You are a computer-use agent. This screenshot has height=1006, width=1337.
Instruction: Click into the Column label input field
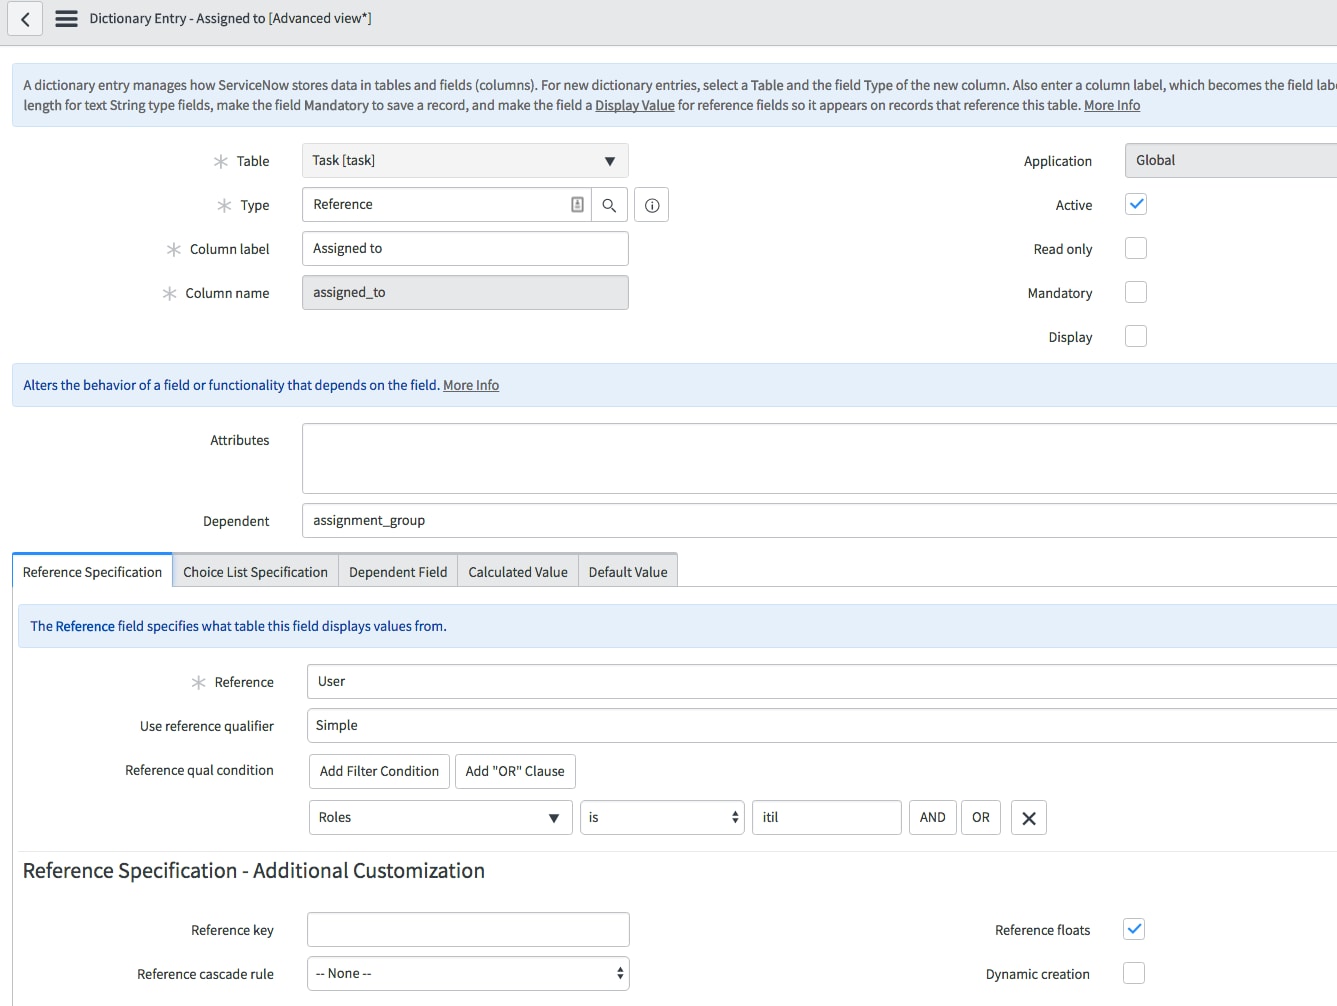click(x=465, y=249)
